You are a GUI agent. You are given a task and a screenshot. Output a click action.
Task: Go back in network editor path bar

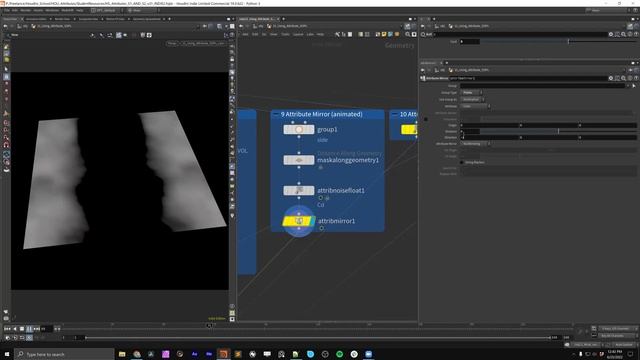coord(241,26)
